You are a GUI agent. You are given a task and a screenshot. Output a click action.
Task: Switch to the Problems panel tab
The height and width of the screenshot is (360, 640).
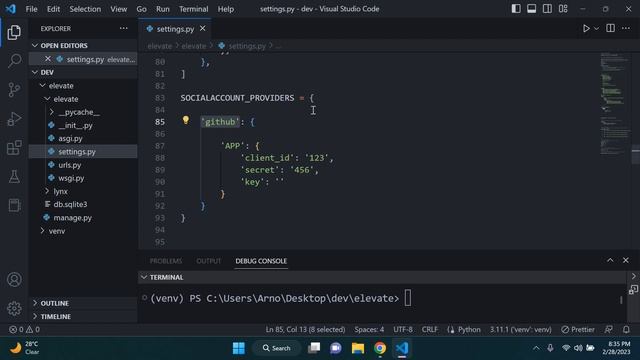166,261
